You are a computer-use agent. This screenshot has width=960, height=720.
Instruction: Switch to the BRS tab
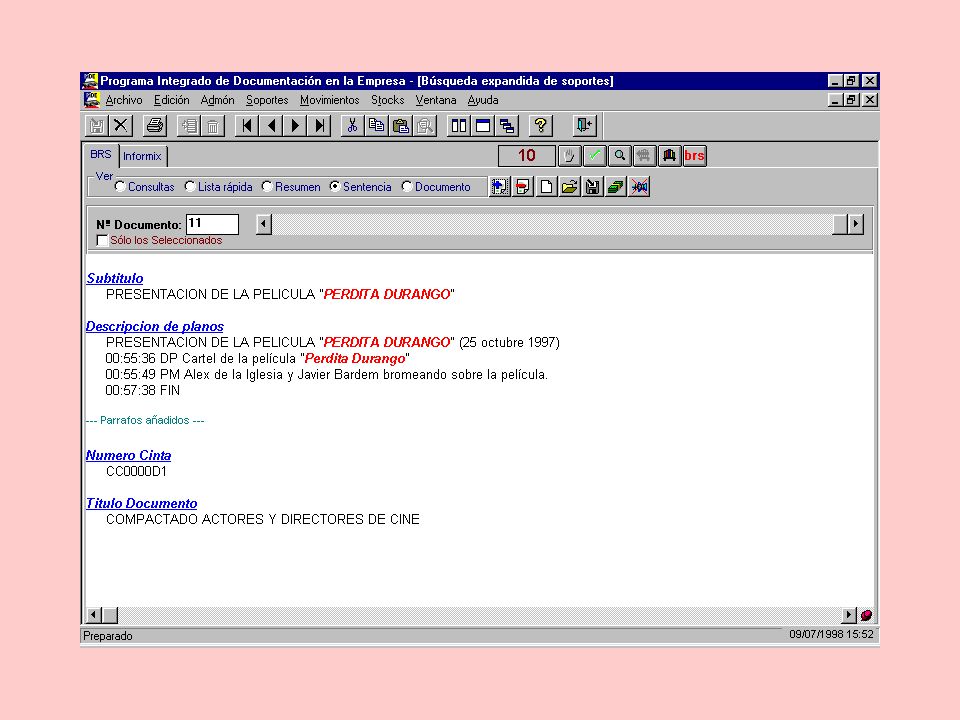tap(101, 154)
